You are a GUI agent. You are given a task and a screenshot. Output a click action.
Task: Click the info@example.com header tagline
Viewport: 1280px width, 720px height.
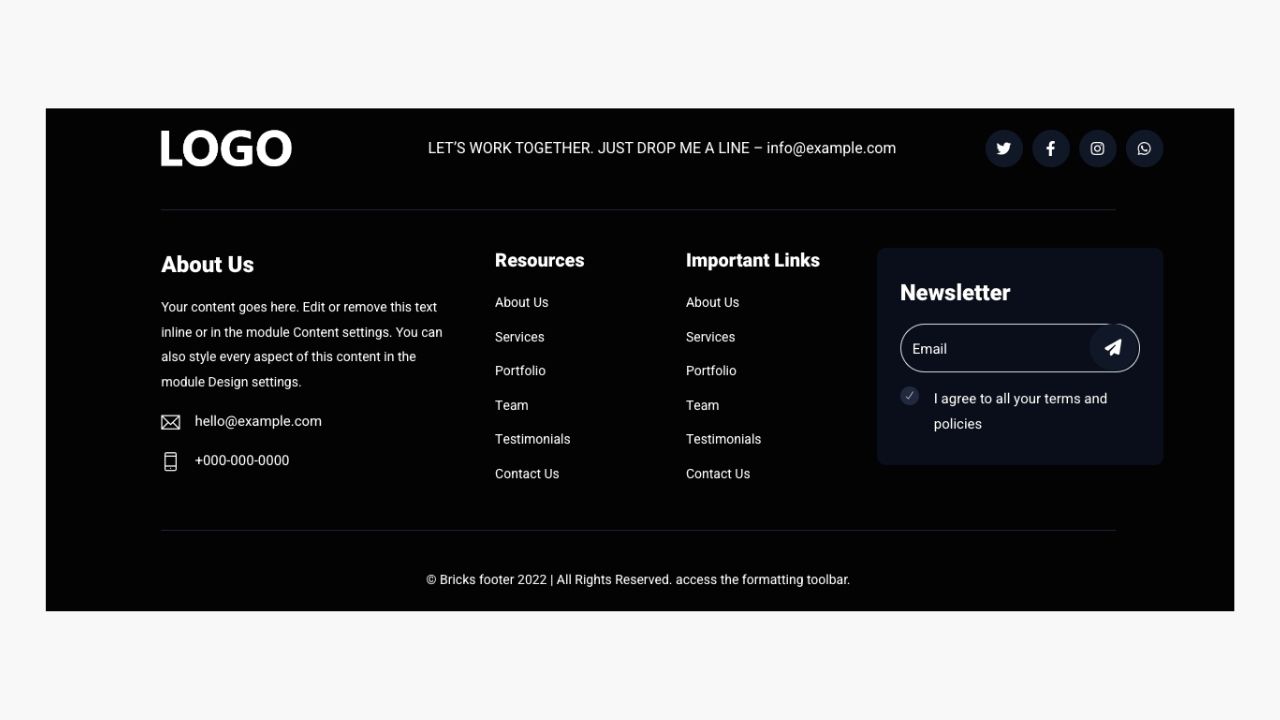[x=661, y=148]
